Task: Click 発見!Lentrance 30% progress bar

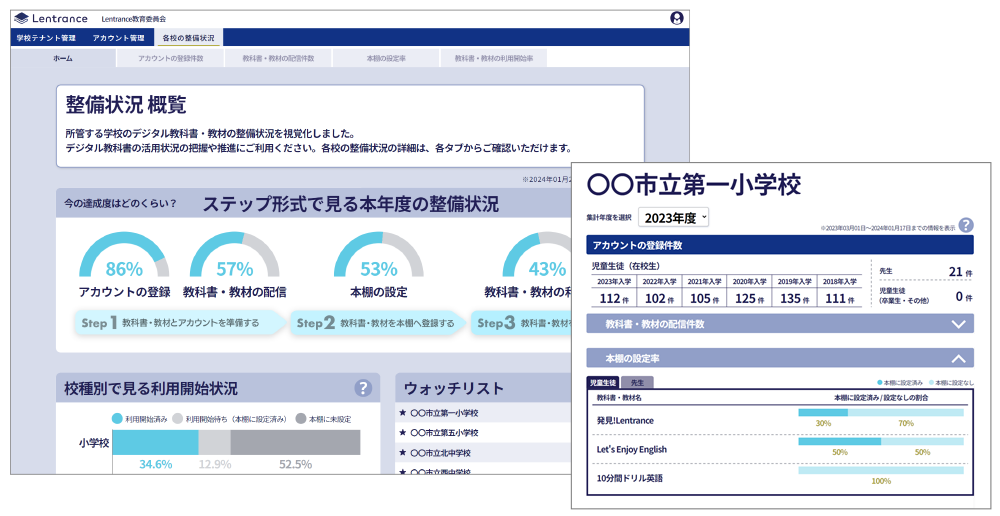Action: (881, 413)
